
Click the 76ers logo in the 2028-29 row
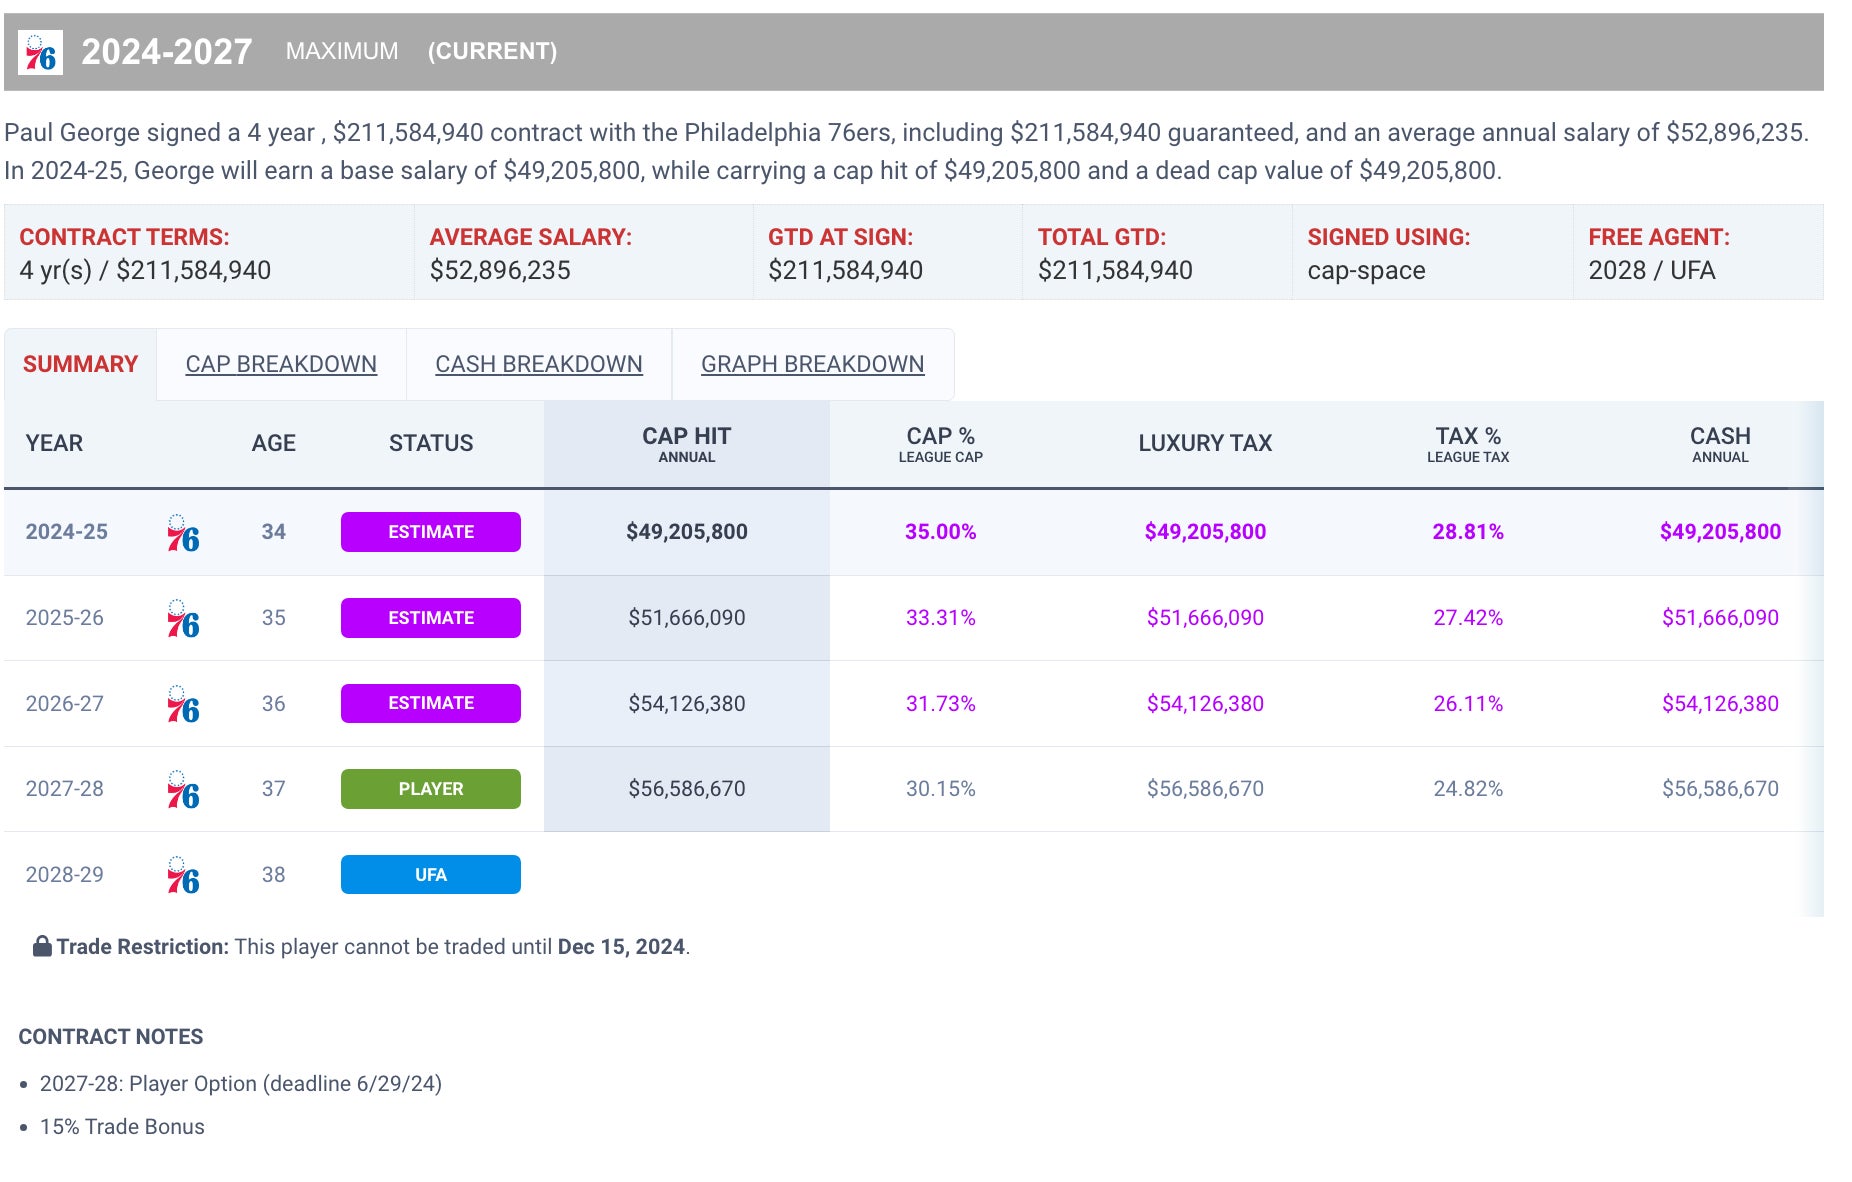182,876
